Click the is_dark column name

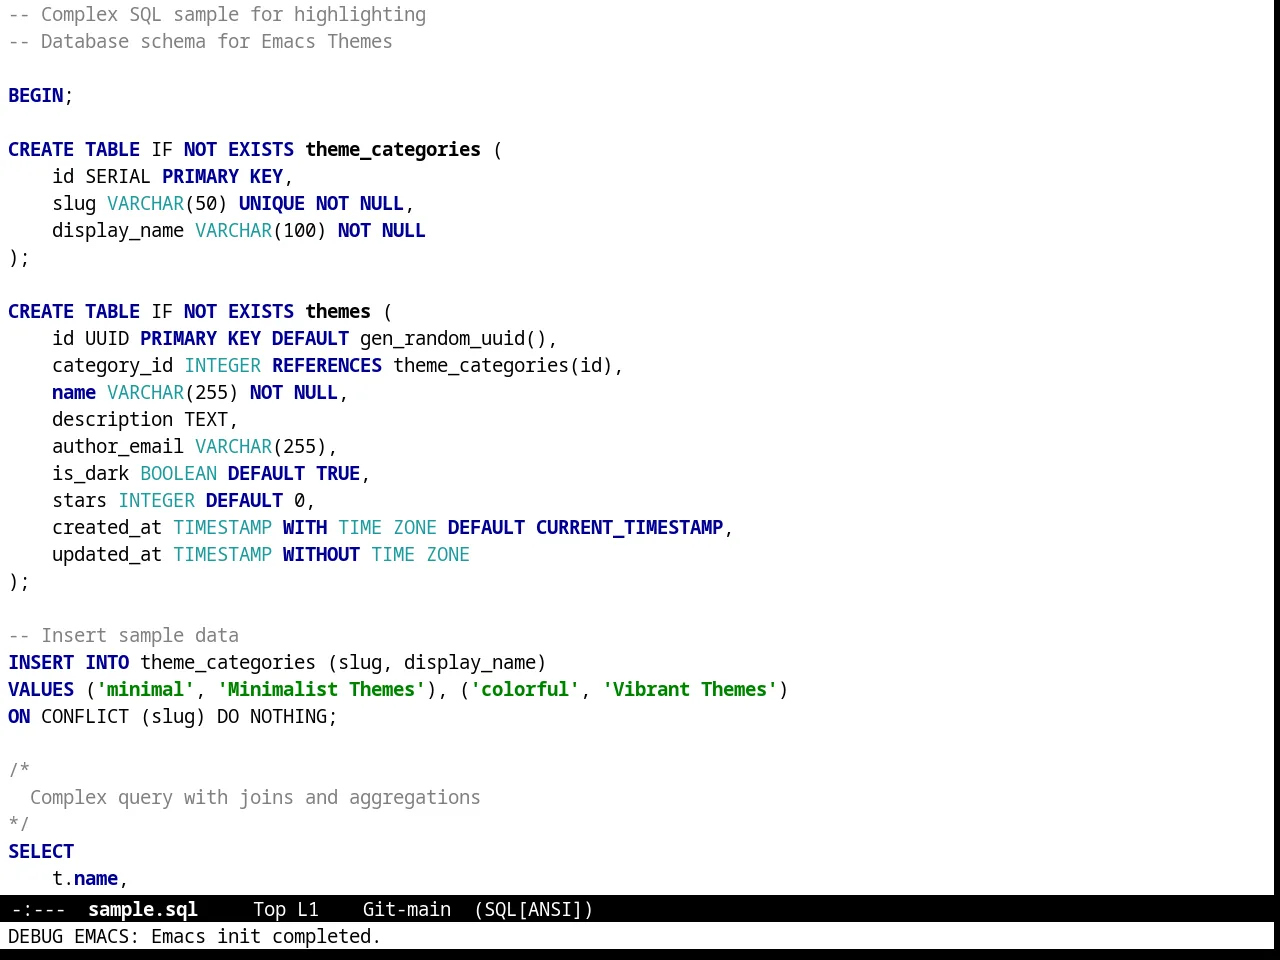(x=91, y=473)
